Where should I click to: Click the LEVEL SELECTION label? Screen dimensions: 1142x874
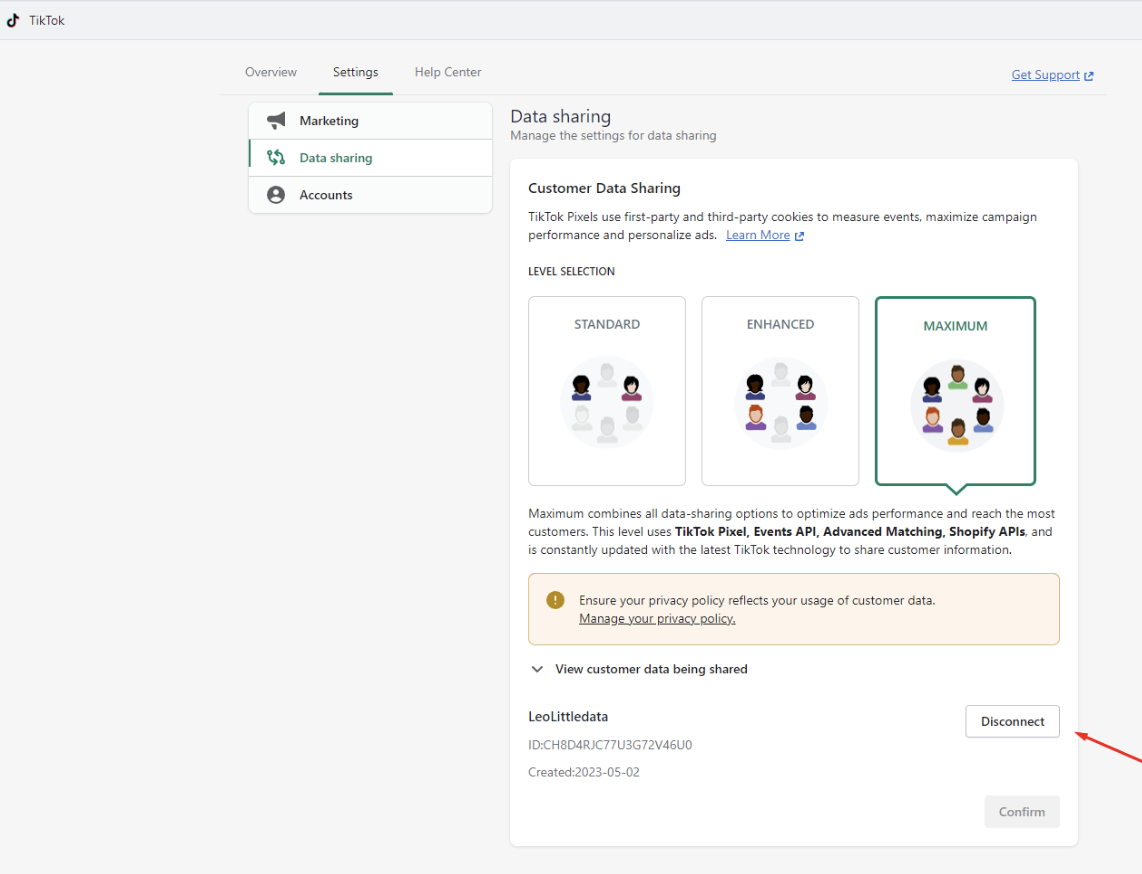[x=571, y=272]
